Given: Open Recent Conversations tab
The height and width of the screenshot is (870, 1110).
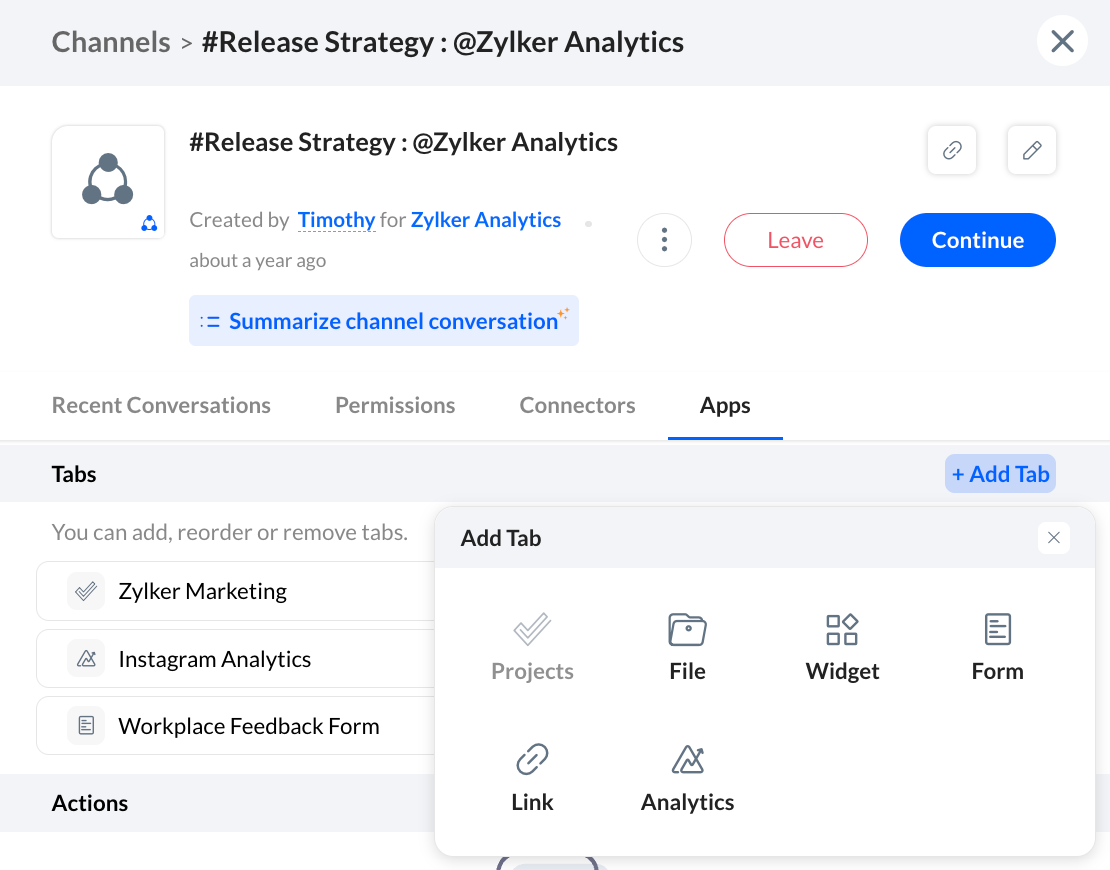Looking at the screenshot, I should [x=161, y=405].
